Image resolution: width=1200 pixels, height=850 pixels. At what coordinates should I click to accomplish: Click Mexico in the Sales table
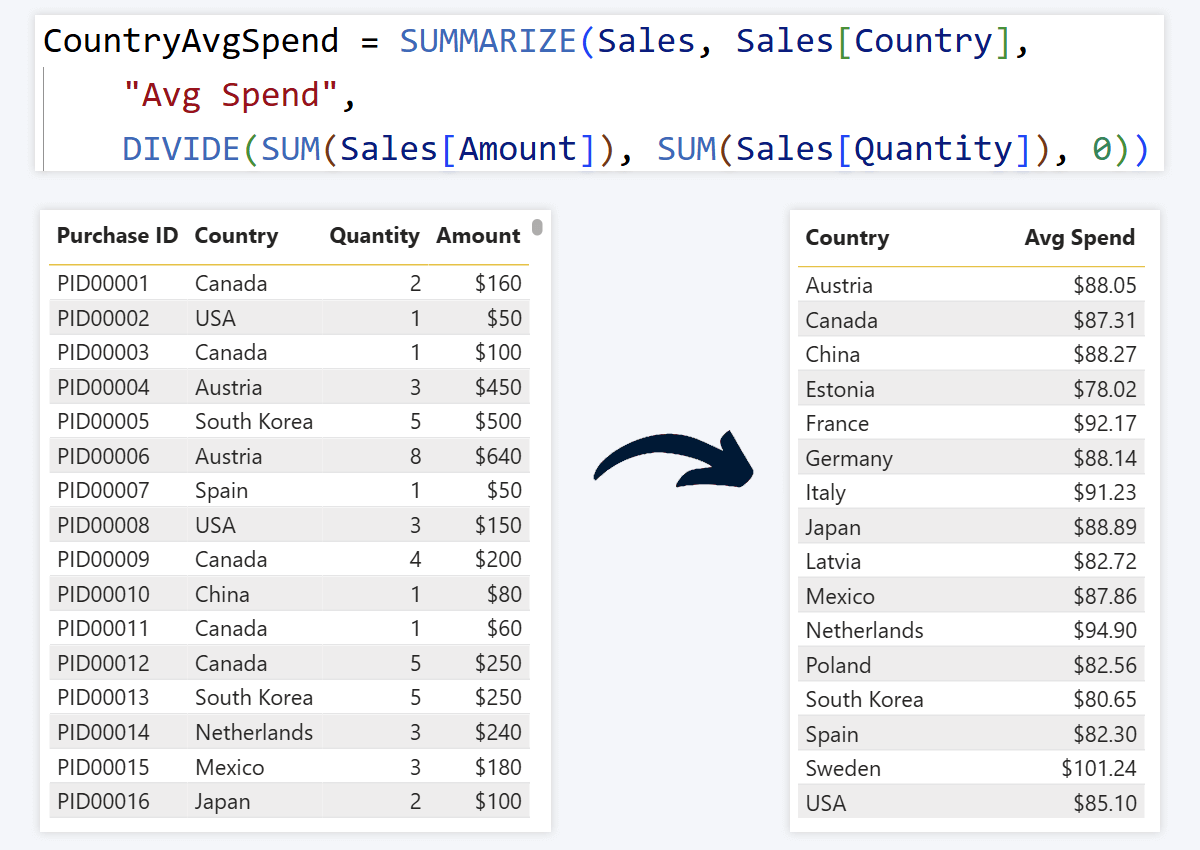(x=230, y=767)
